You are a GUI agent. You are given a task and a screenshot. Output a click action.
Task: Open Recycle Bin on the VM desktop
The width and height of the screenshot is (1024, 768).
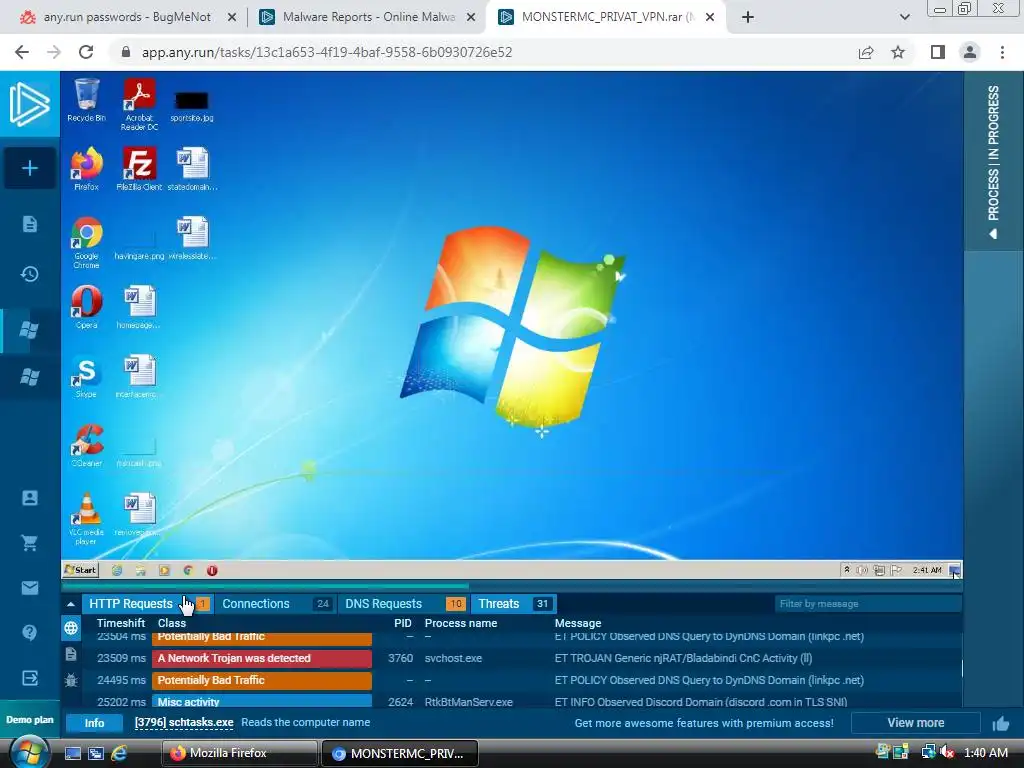(x=86, y=100)
